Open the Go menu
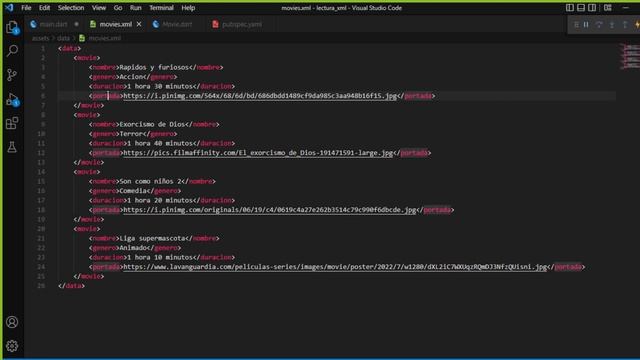 click(118, 8)
